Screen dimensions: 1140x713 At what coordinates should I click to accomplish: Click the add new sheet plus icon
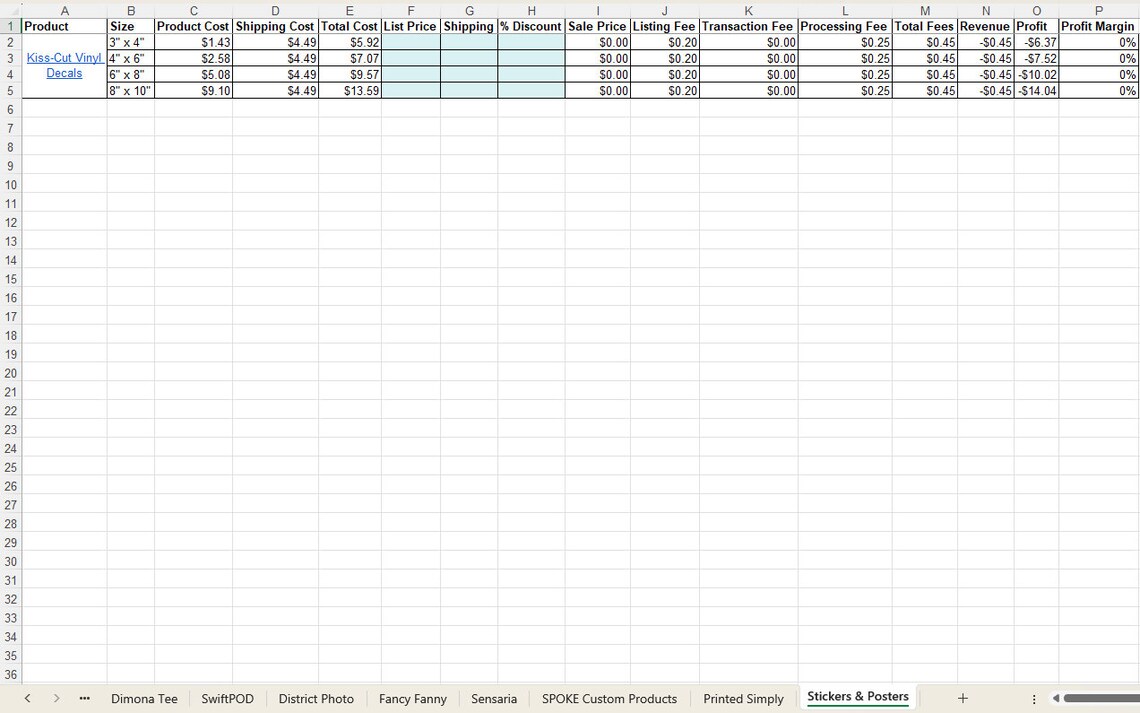click(962, 698)
